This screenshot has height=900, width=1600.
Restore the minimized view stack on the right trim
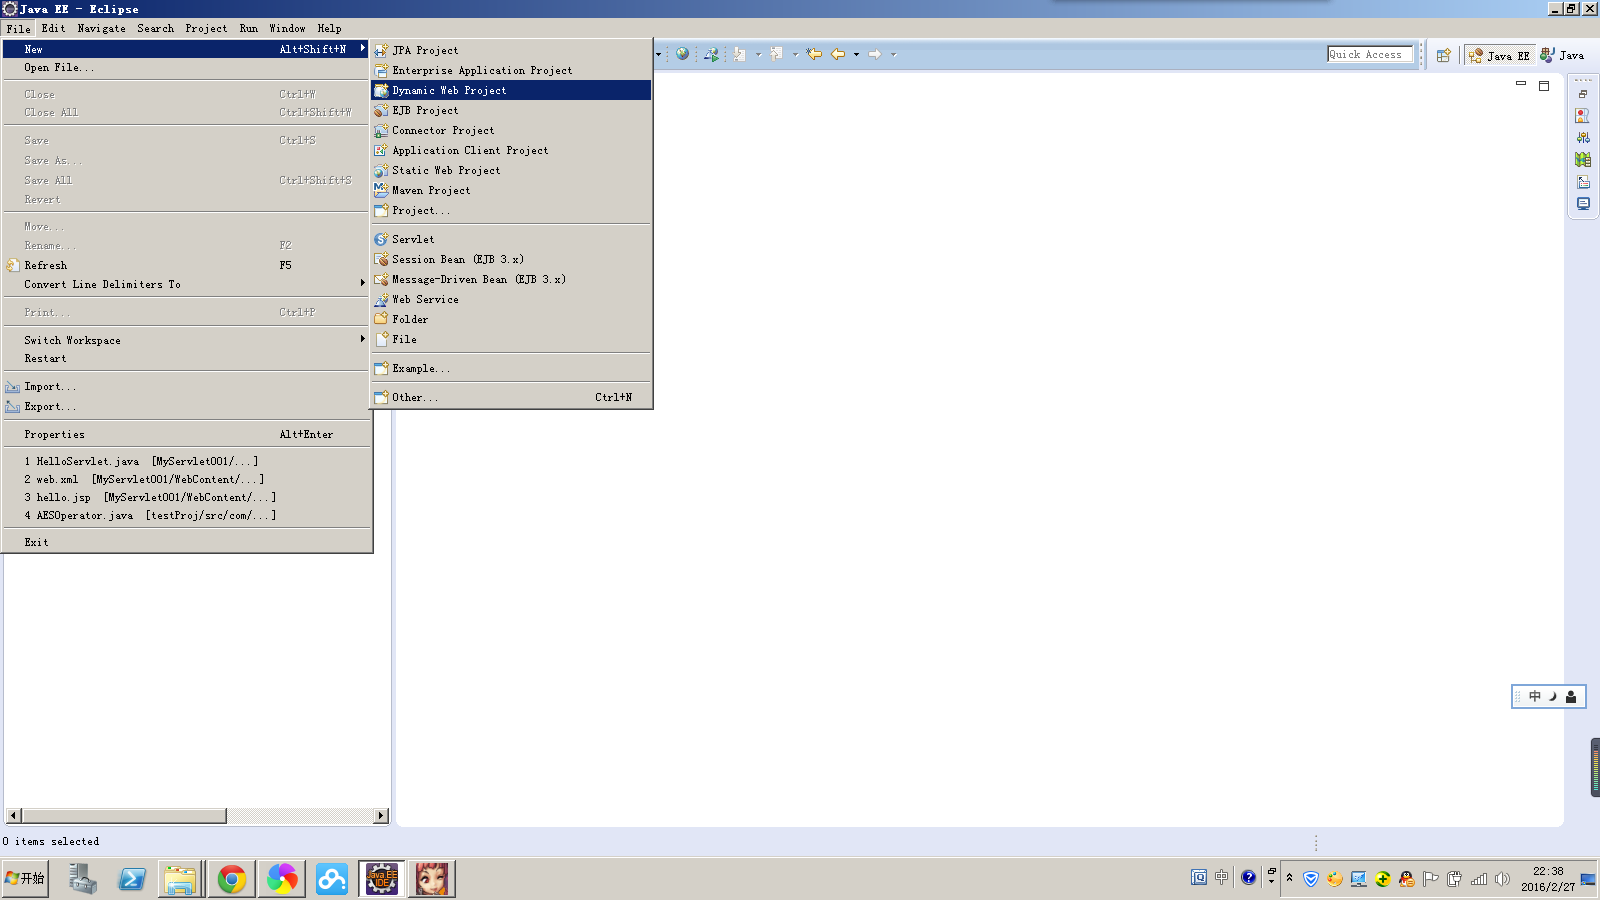tap(1583, 93)
